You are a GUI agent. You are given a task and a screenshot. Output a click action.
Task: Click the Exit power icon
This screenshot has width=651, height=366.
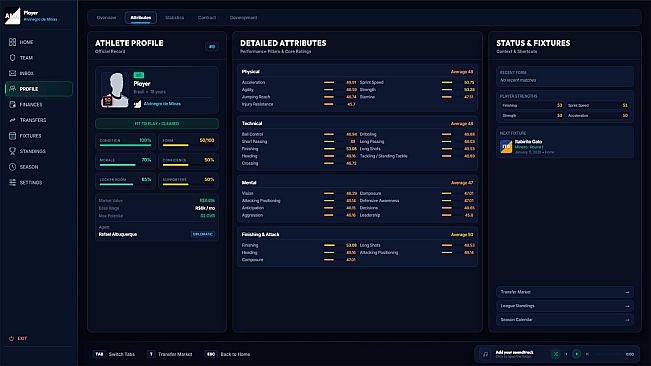click(11, 339)
